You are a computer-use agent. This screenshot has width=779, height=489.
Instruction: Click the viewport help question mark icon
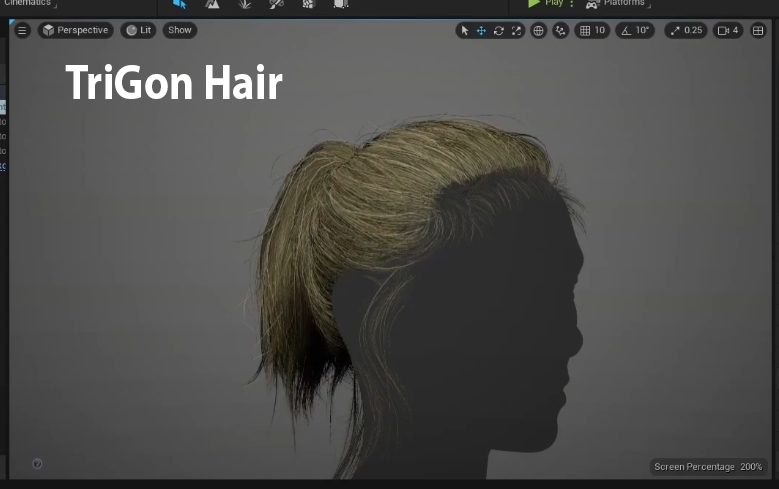(x=37, y=464)
